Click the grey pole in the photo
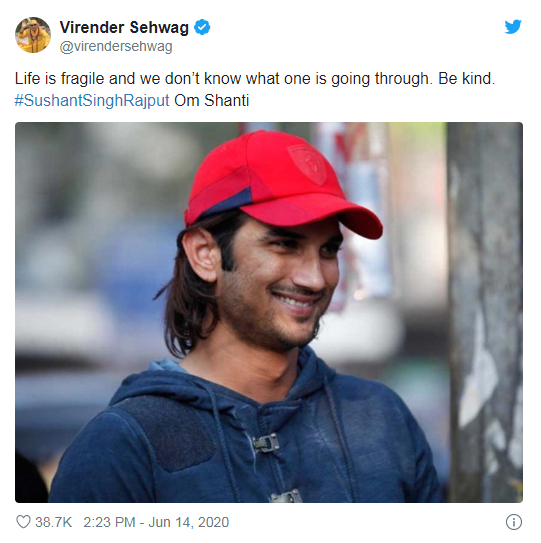 coord(485,312)
